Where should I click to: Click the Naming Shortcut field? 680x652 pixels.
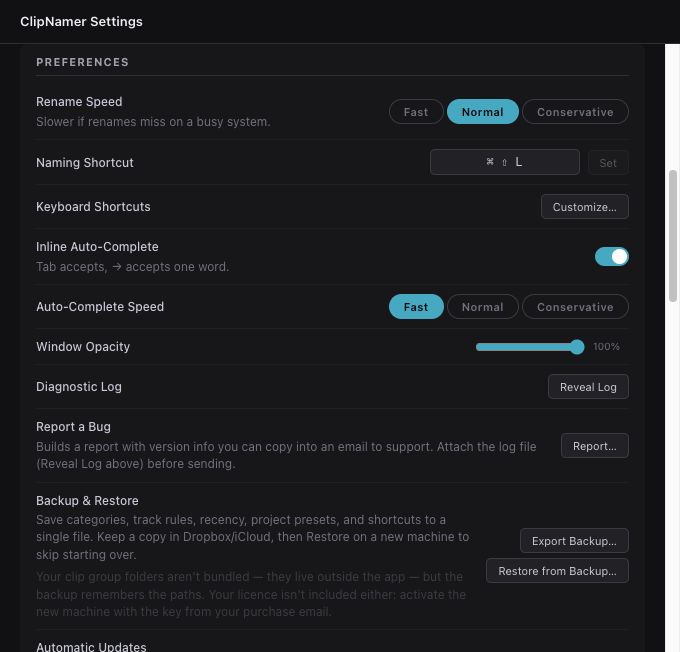coord(504,162)
